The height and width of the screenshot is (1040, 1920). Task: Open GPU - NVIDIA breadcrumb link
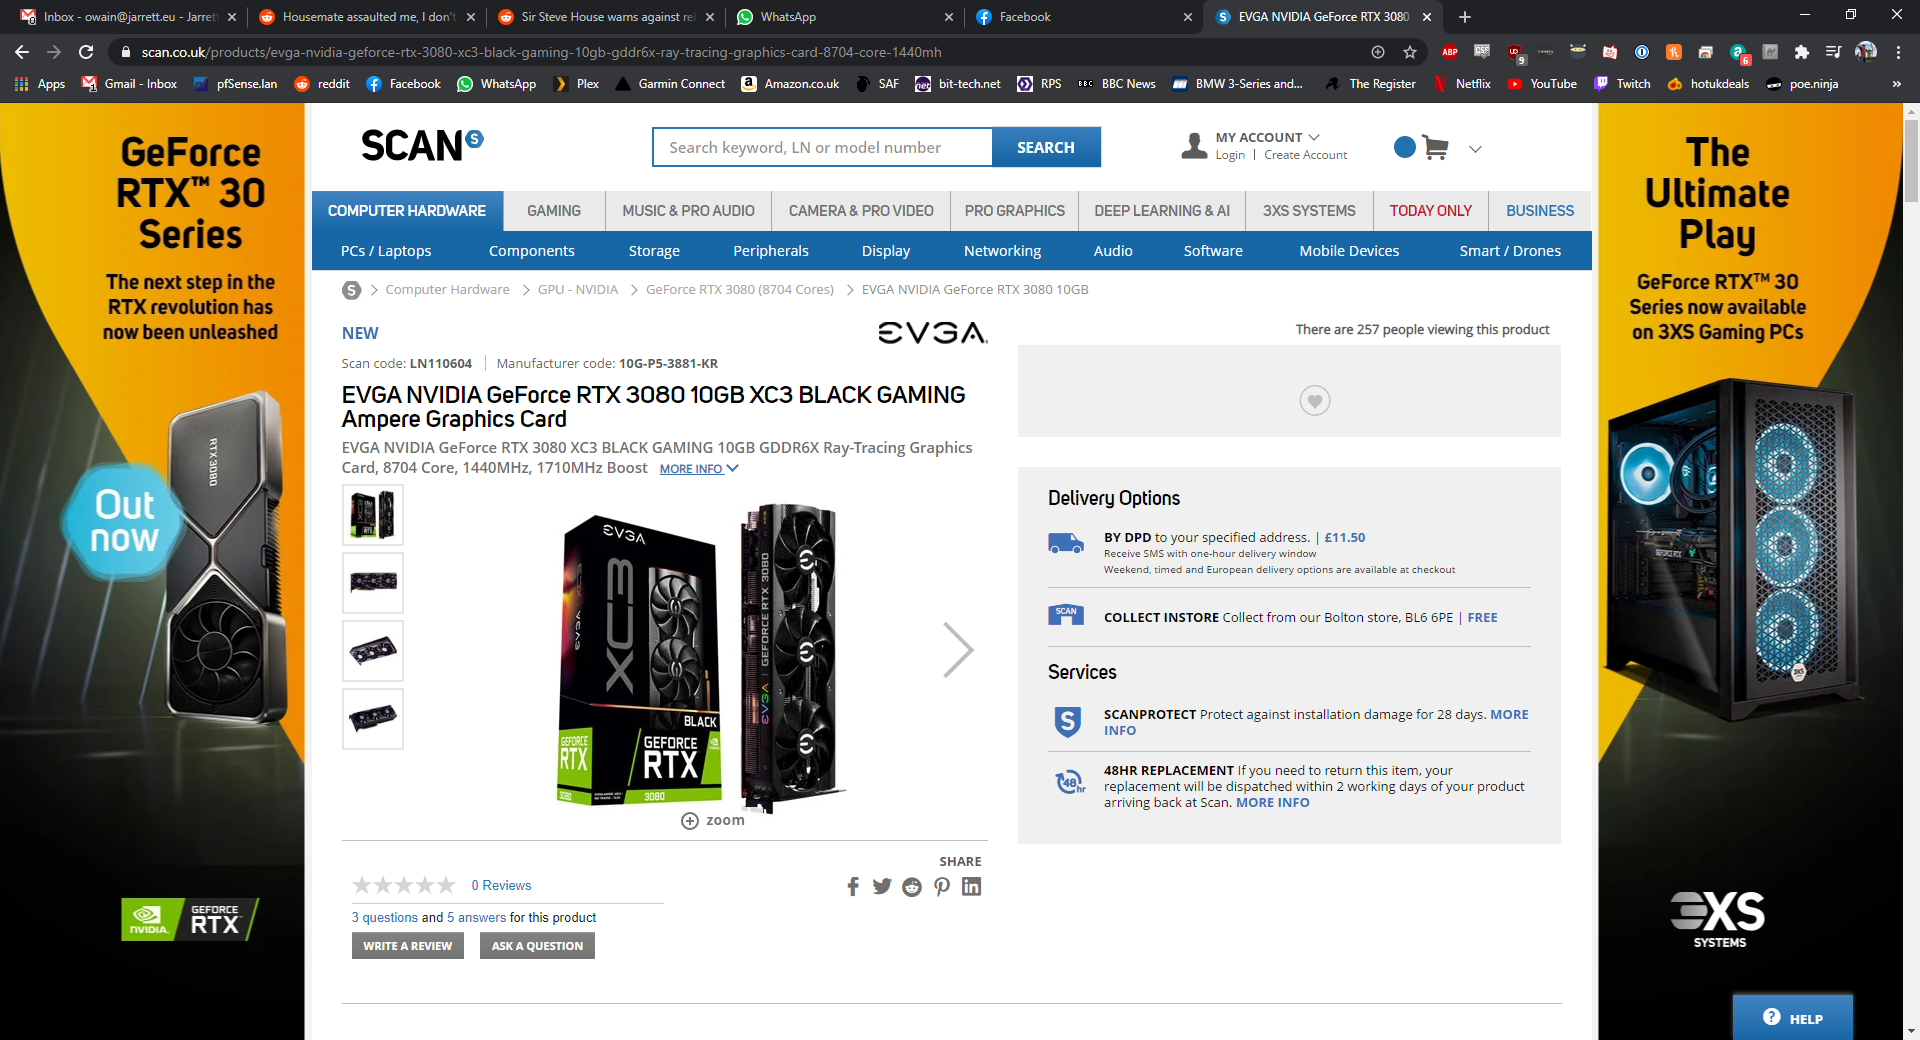[578, 290]
